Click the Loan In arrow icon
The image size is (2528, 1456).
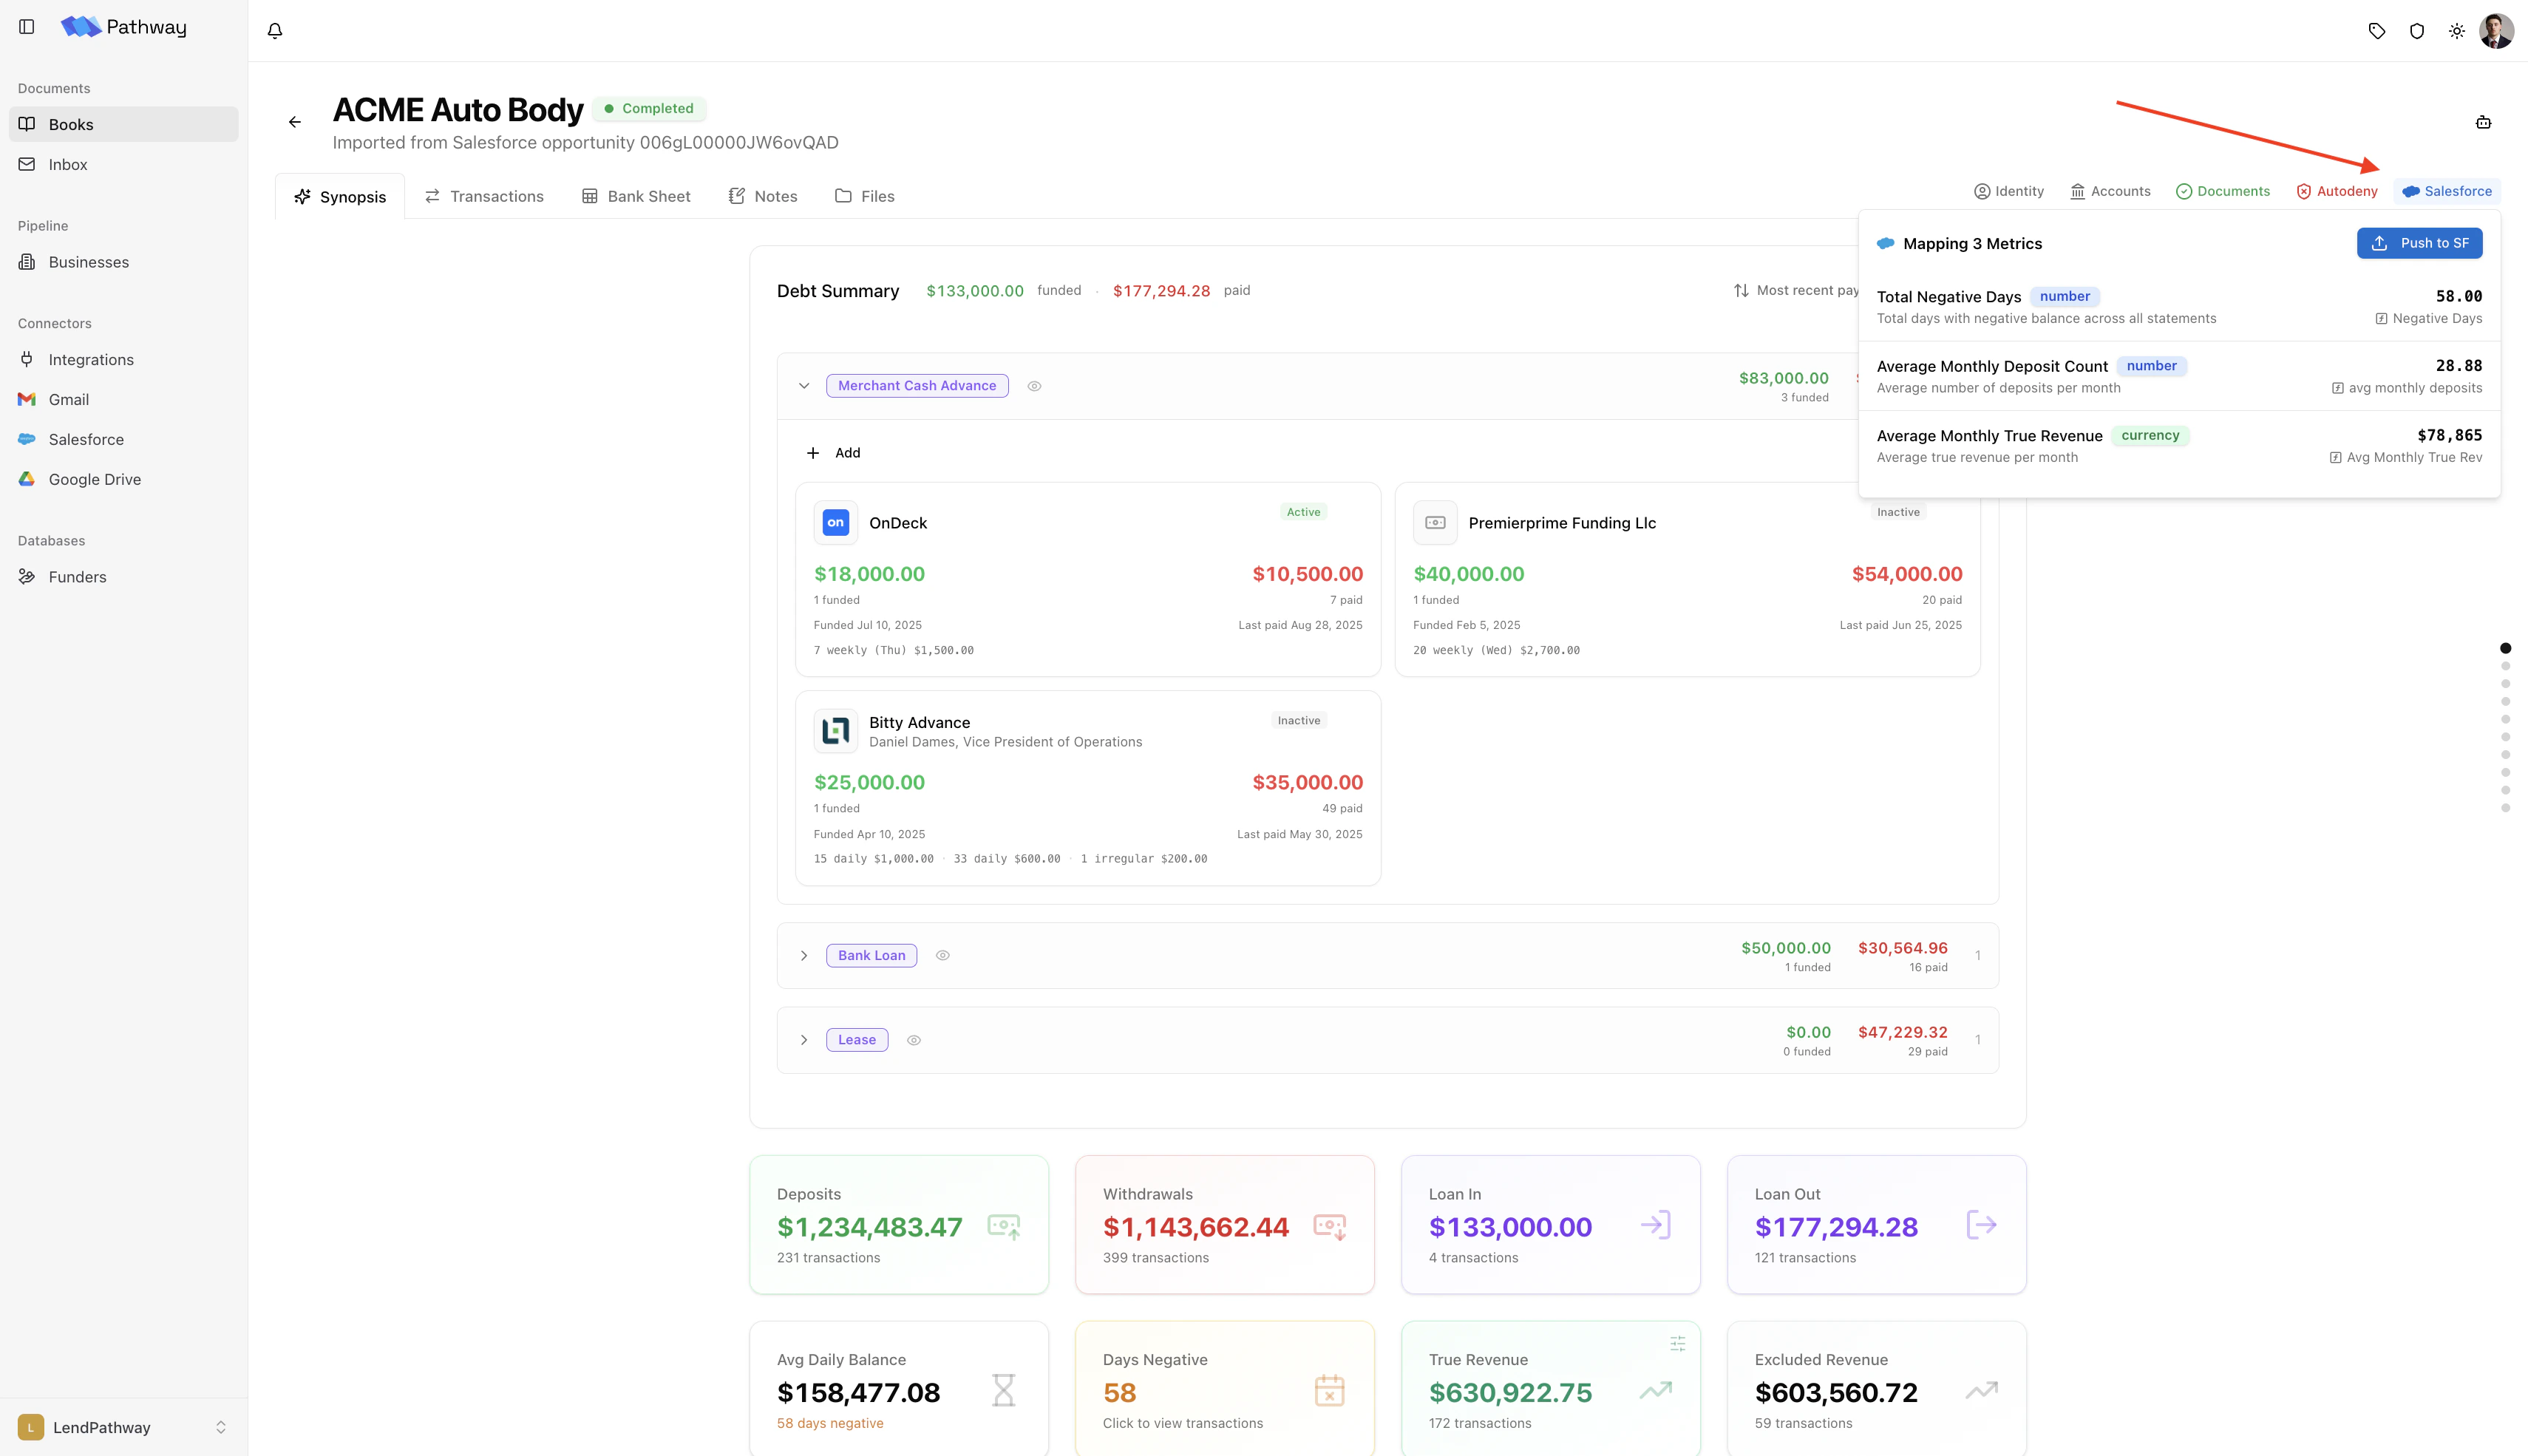[x=1656, y=1225]
